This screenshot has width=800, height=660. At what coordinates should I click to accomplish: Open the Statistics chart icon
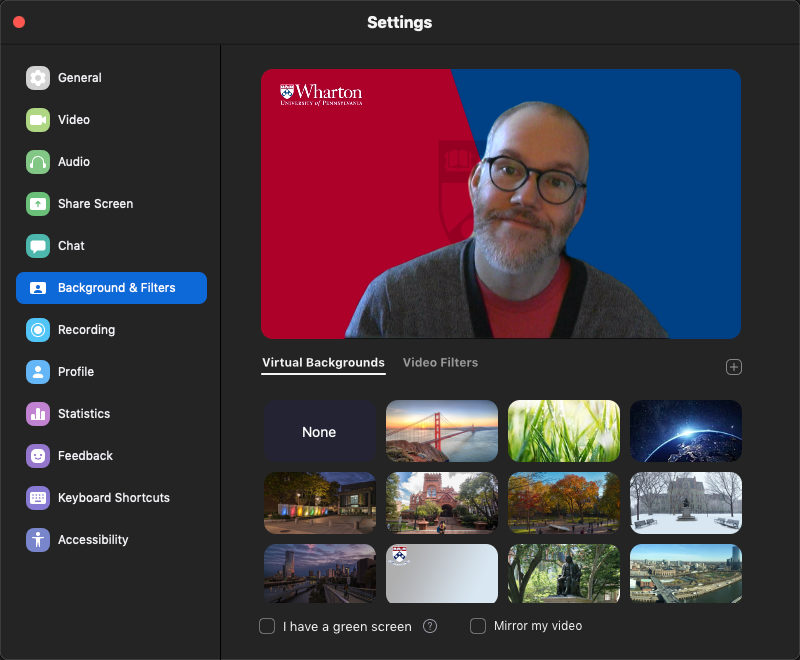point(38,414)
